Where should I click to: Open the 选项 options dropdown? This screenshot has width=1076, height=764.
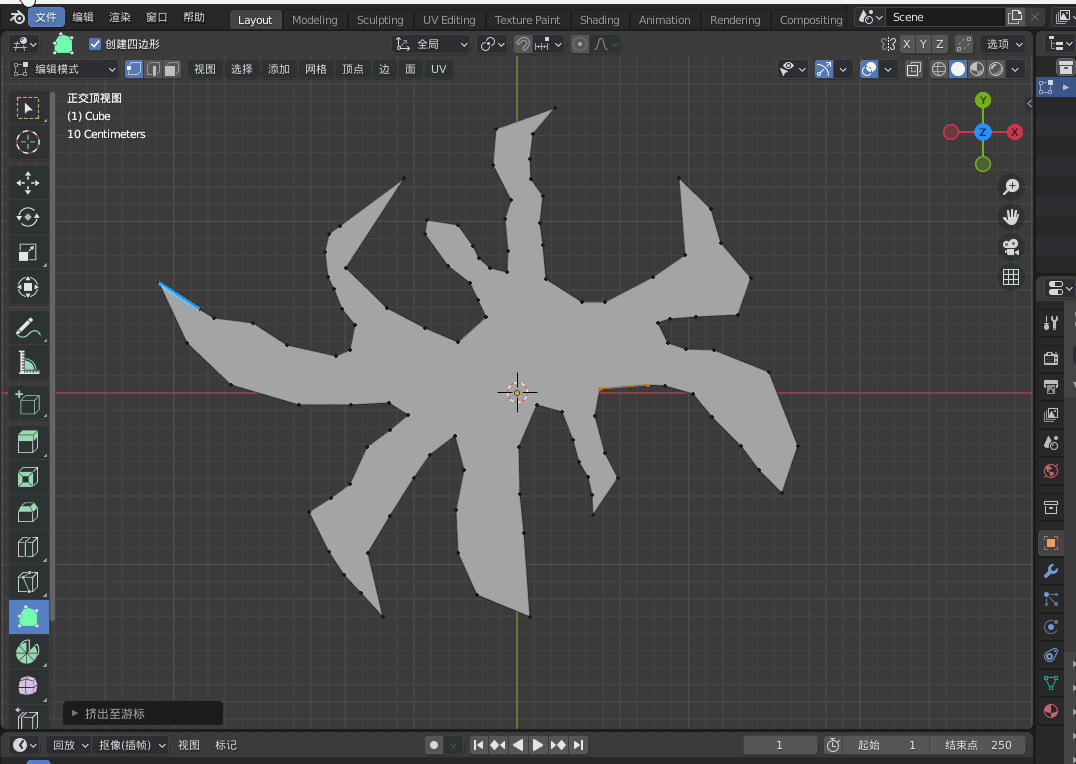pos(1004,45)
